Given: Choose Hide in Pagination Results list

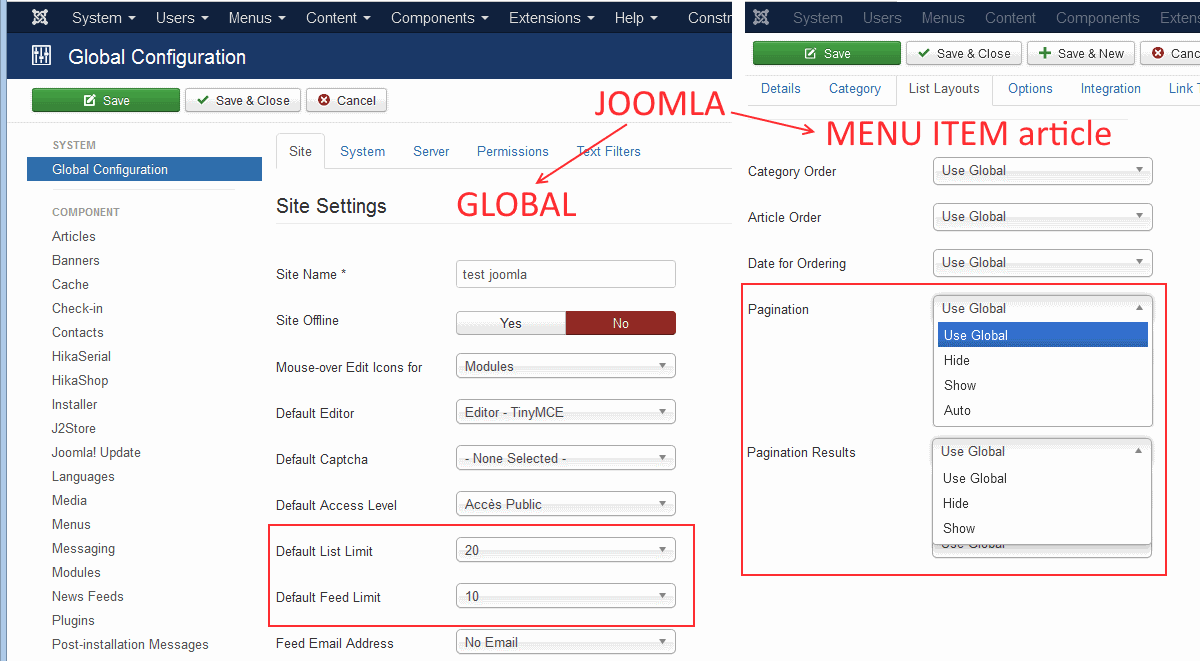Looking at the screenshot, I should pyautogui.click(x=1042, y=503).
